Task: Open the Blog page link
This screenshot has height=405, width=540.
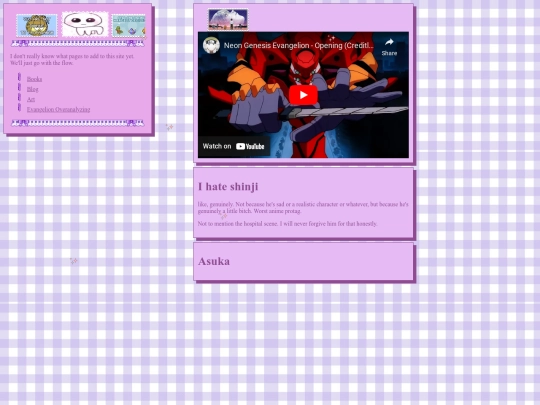Action: coord(33,89)
